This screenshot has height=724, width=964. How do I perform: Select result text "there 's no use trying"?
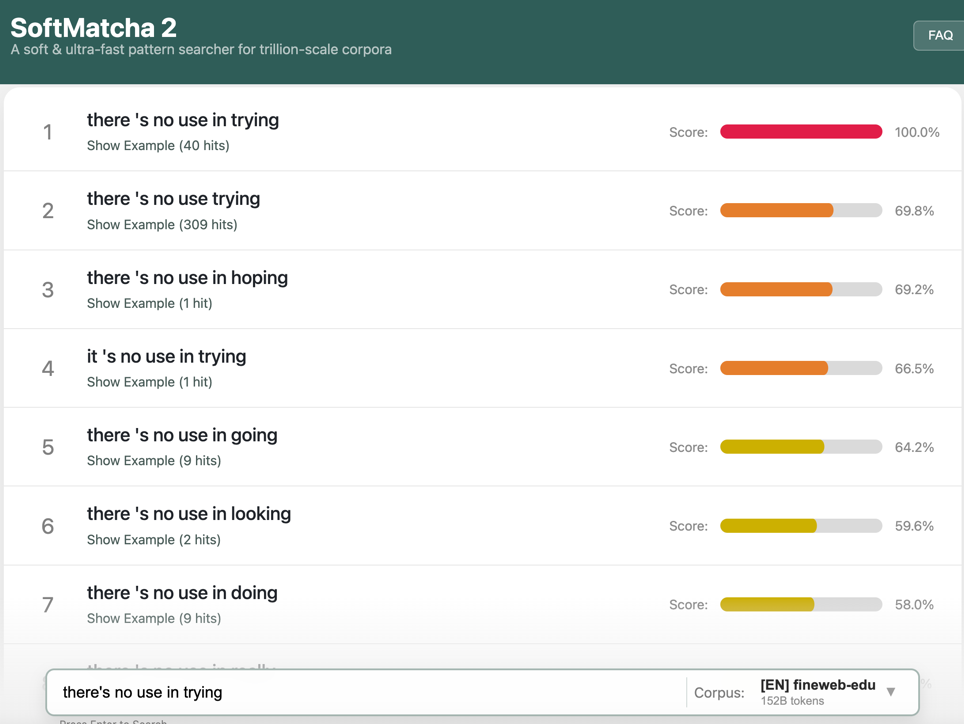point(173,199)
